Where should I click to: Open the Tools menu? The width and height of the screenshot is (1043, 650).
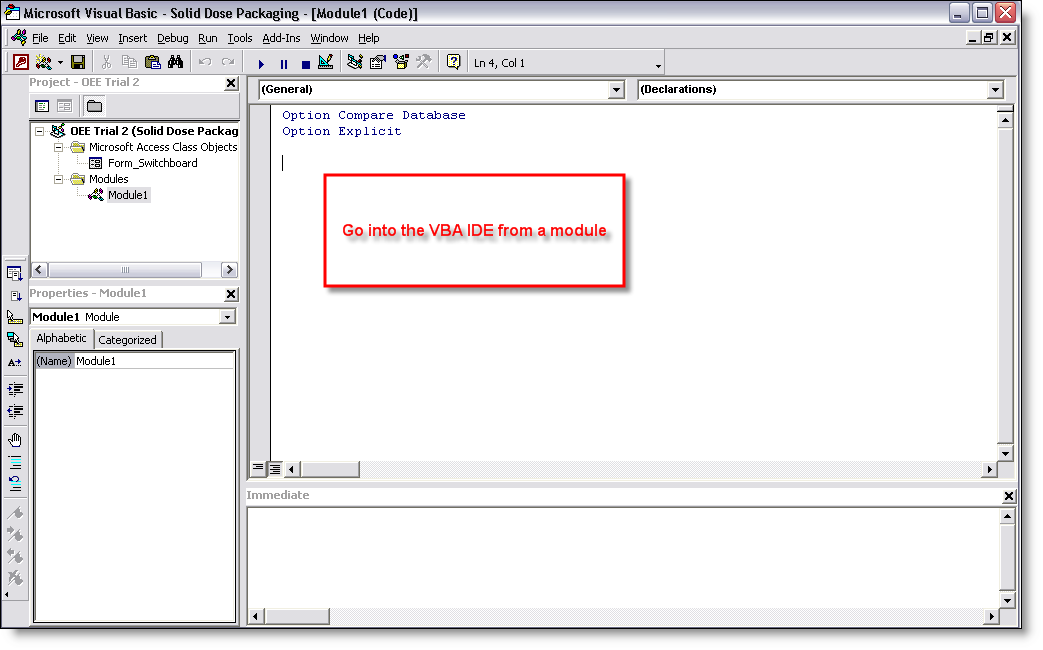click(239, 38)
